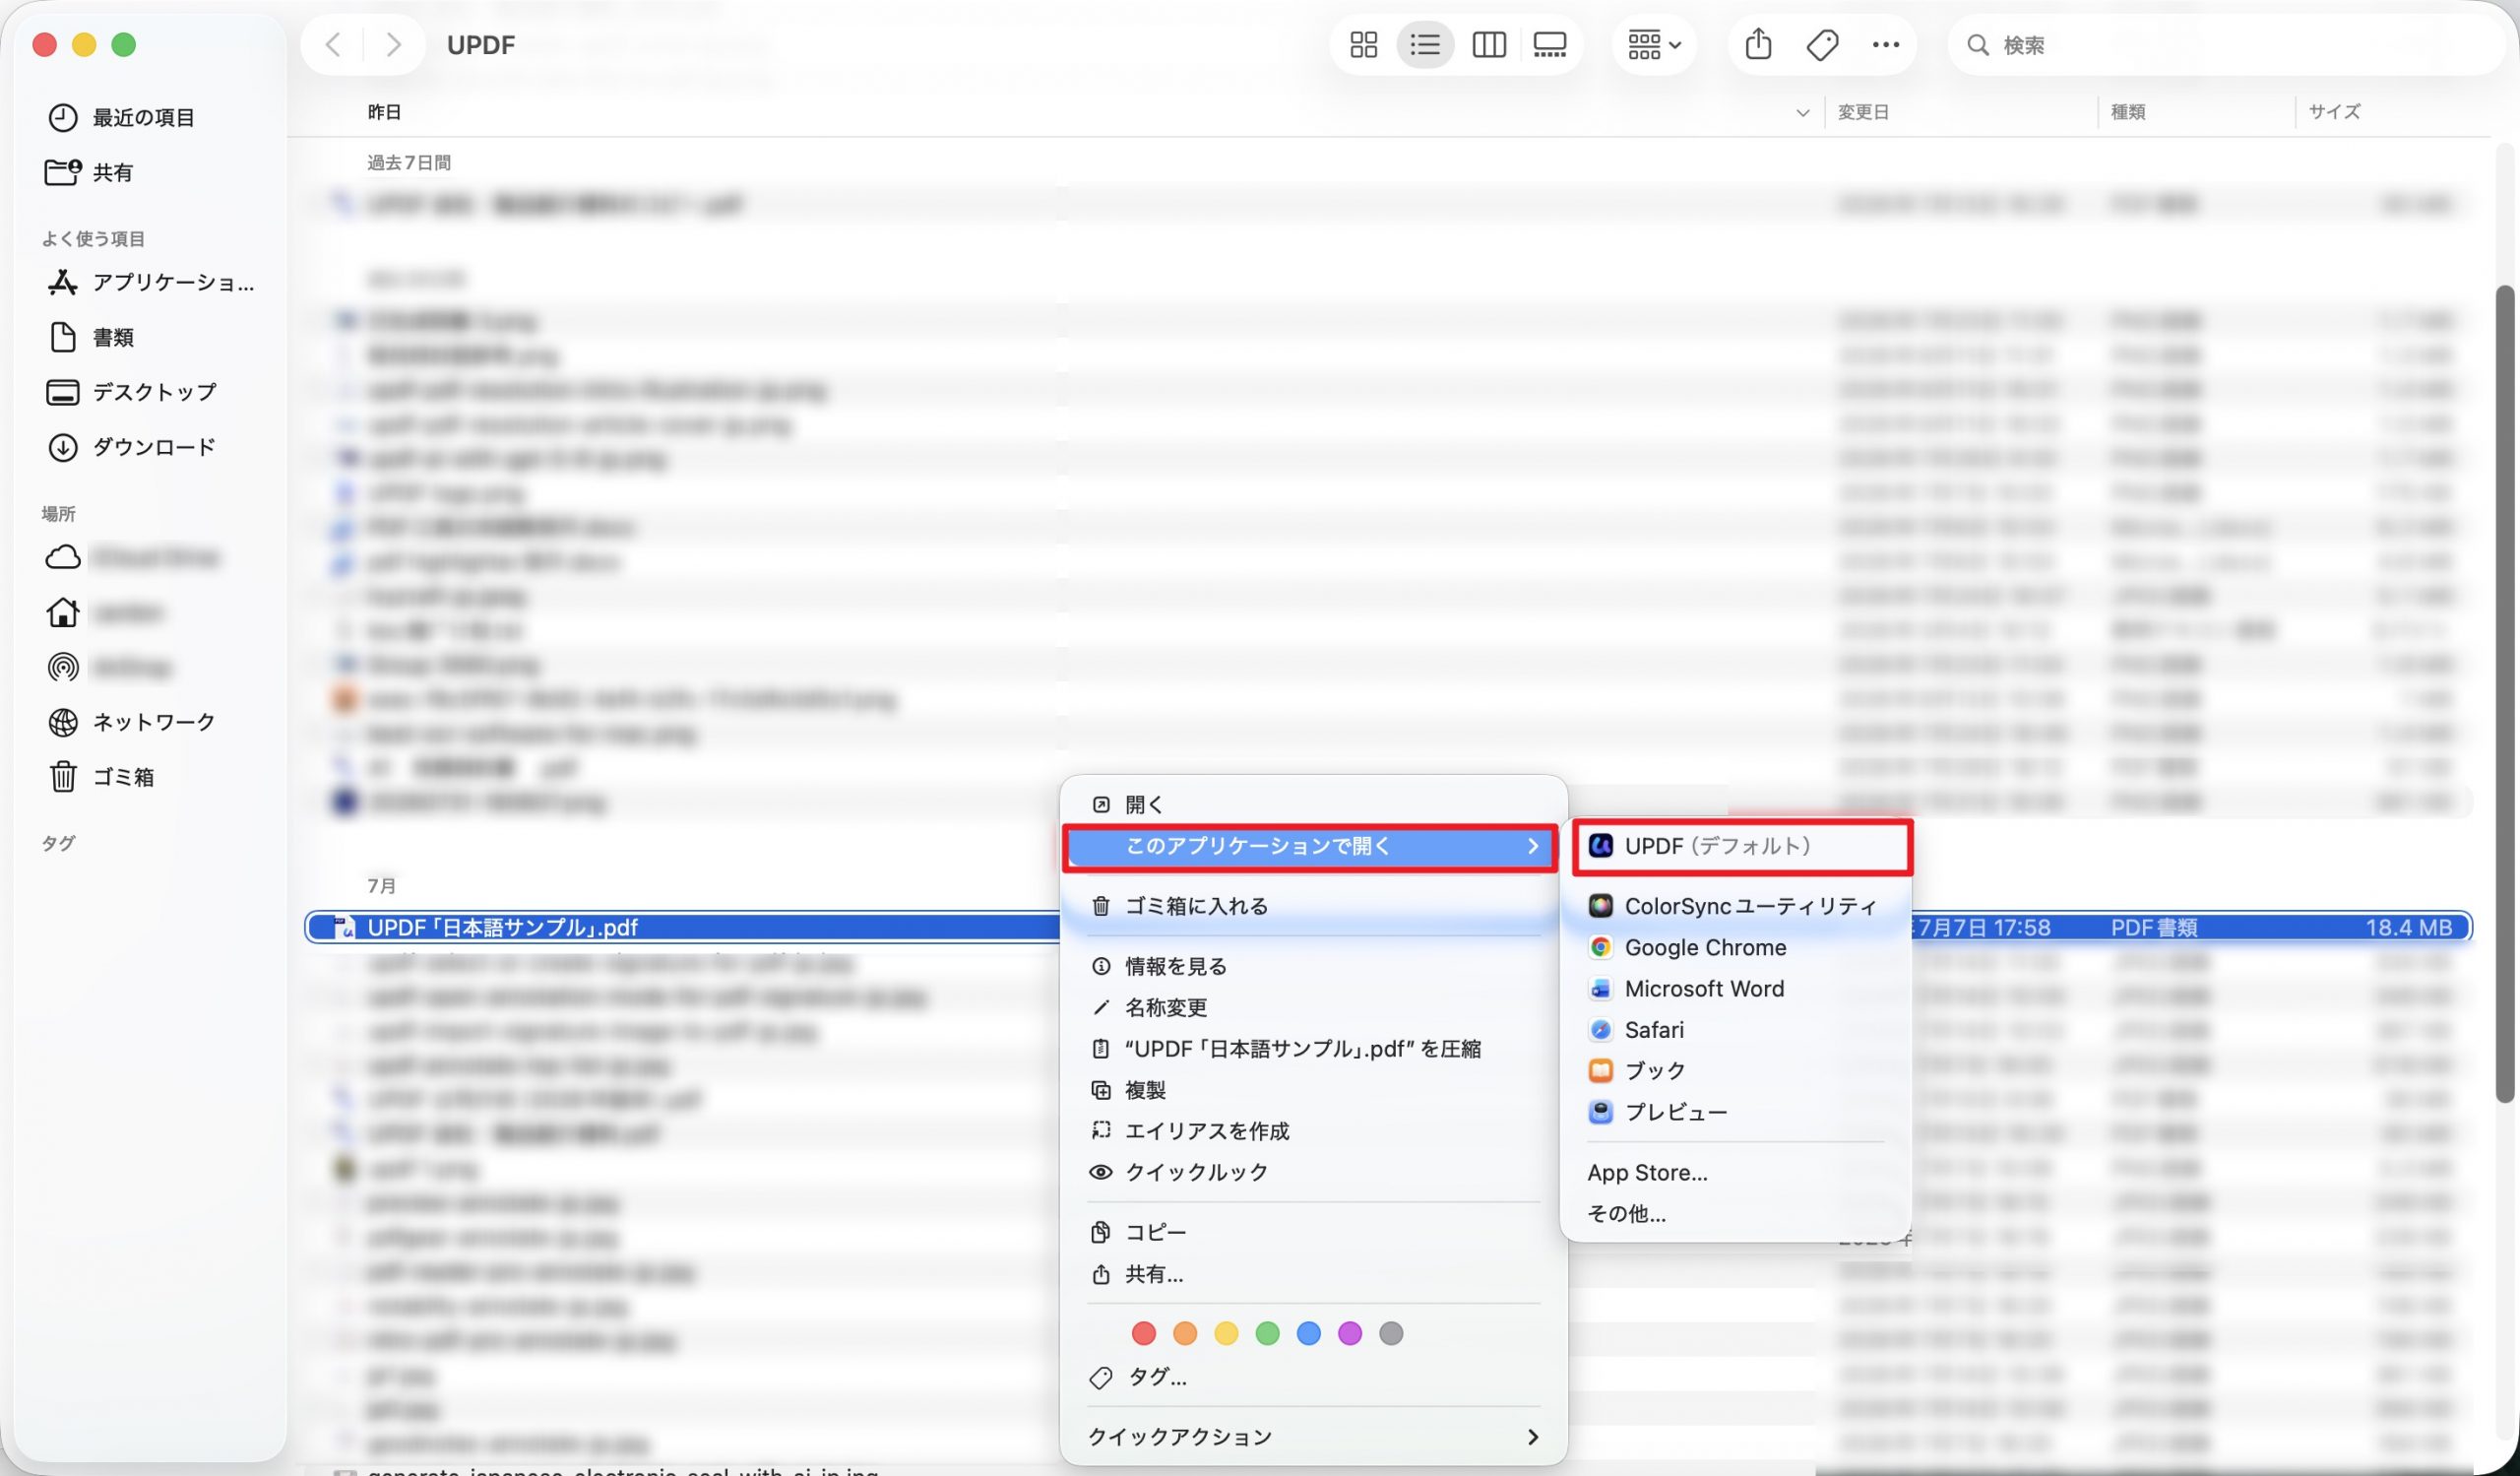This screenshot has height=1476, width=2520.
Task: Go forward with the right chevron
Action: tap(394, 45)
